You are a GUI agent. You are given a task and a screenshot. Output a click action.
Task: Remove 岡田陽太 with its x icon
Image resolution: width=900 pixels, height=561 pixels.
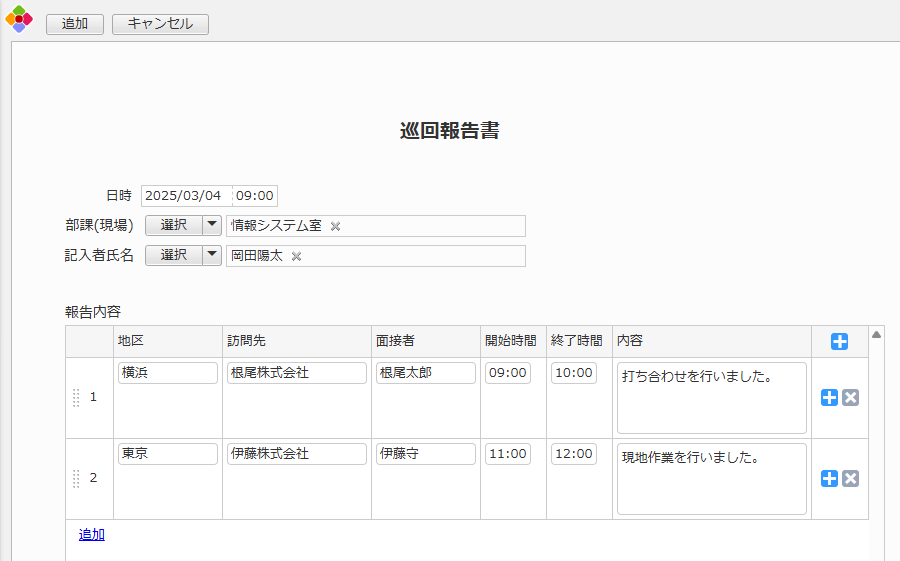296,256
